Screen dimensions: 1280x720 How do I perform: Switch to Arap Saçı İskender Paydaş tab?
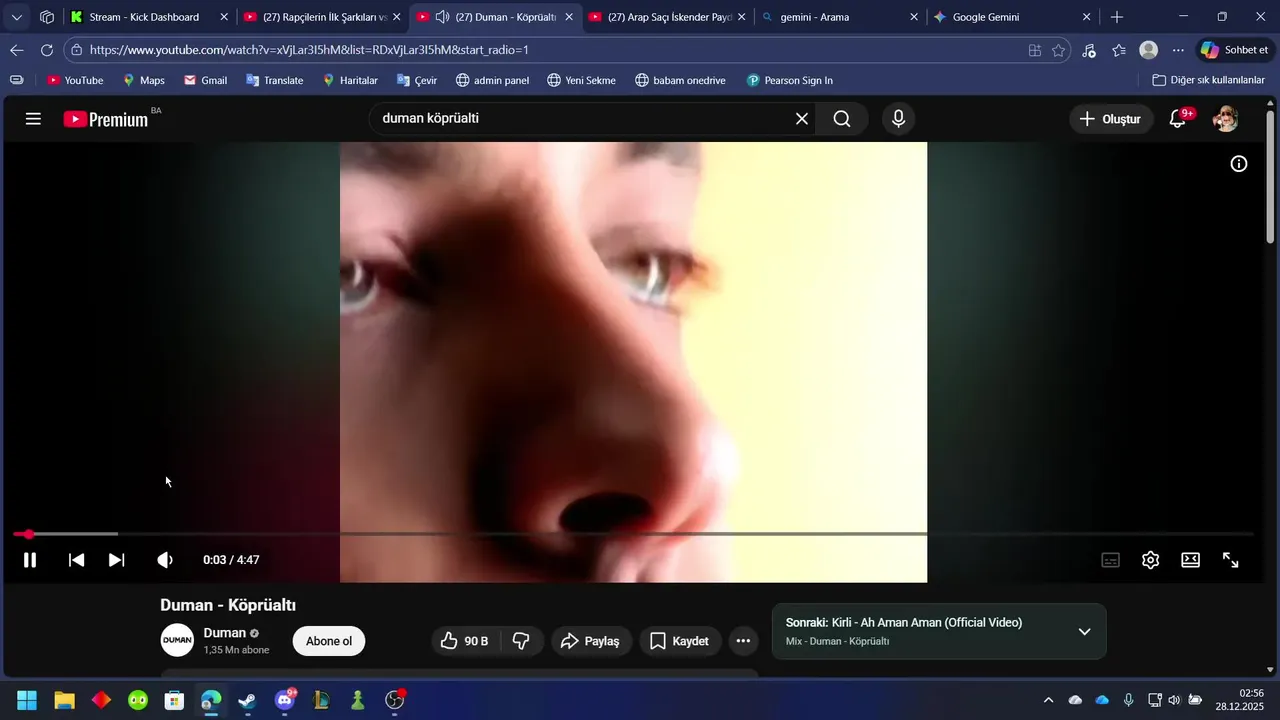tap(668, 17)
